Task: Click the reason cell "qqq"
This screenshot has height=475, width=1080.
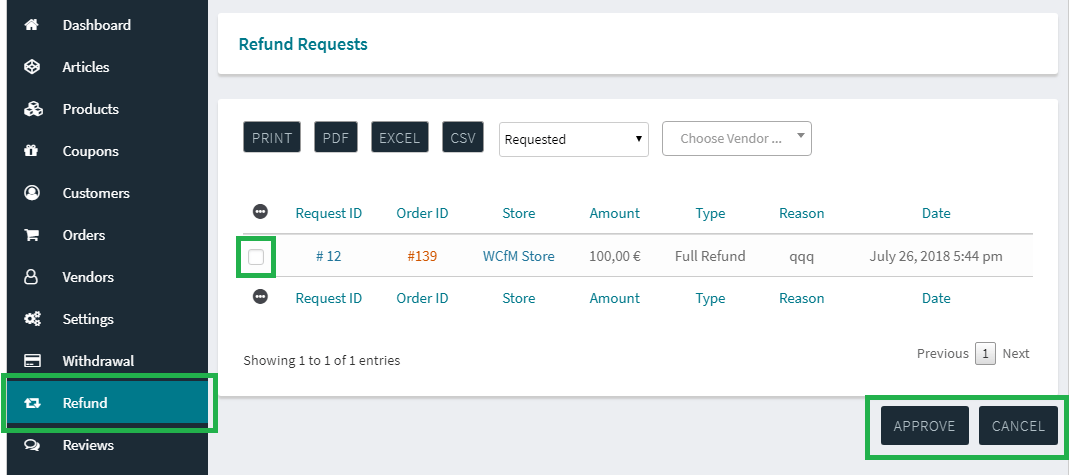Action: point(802,257)
